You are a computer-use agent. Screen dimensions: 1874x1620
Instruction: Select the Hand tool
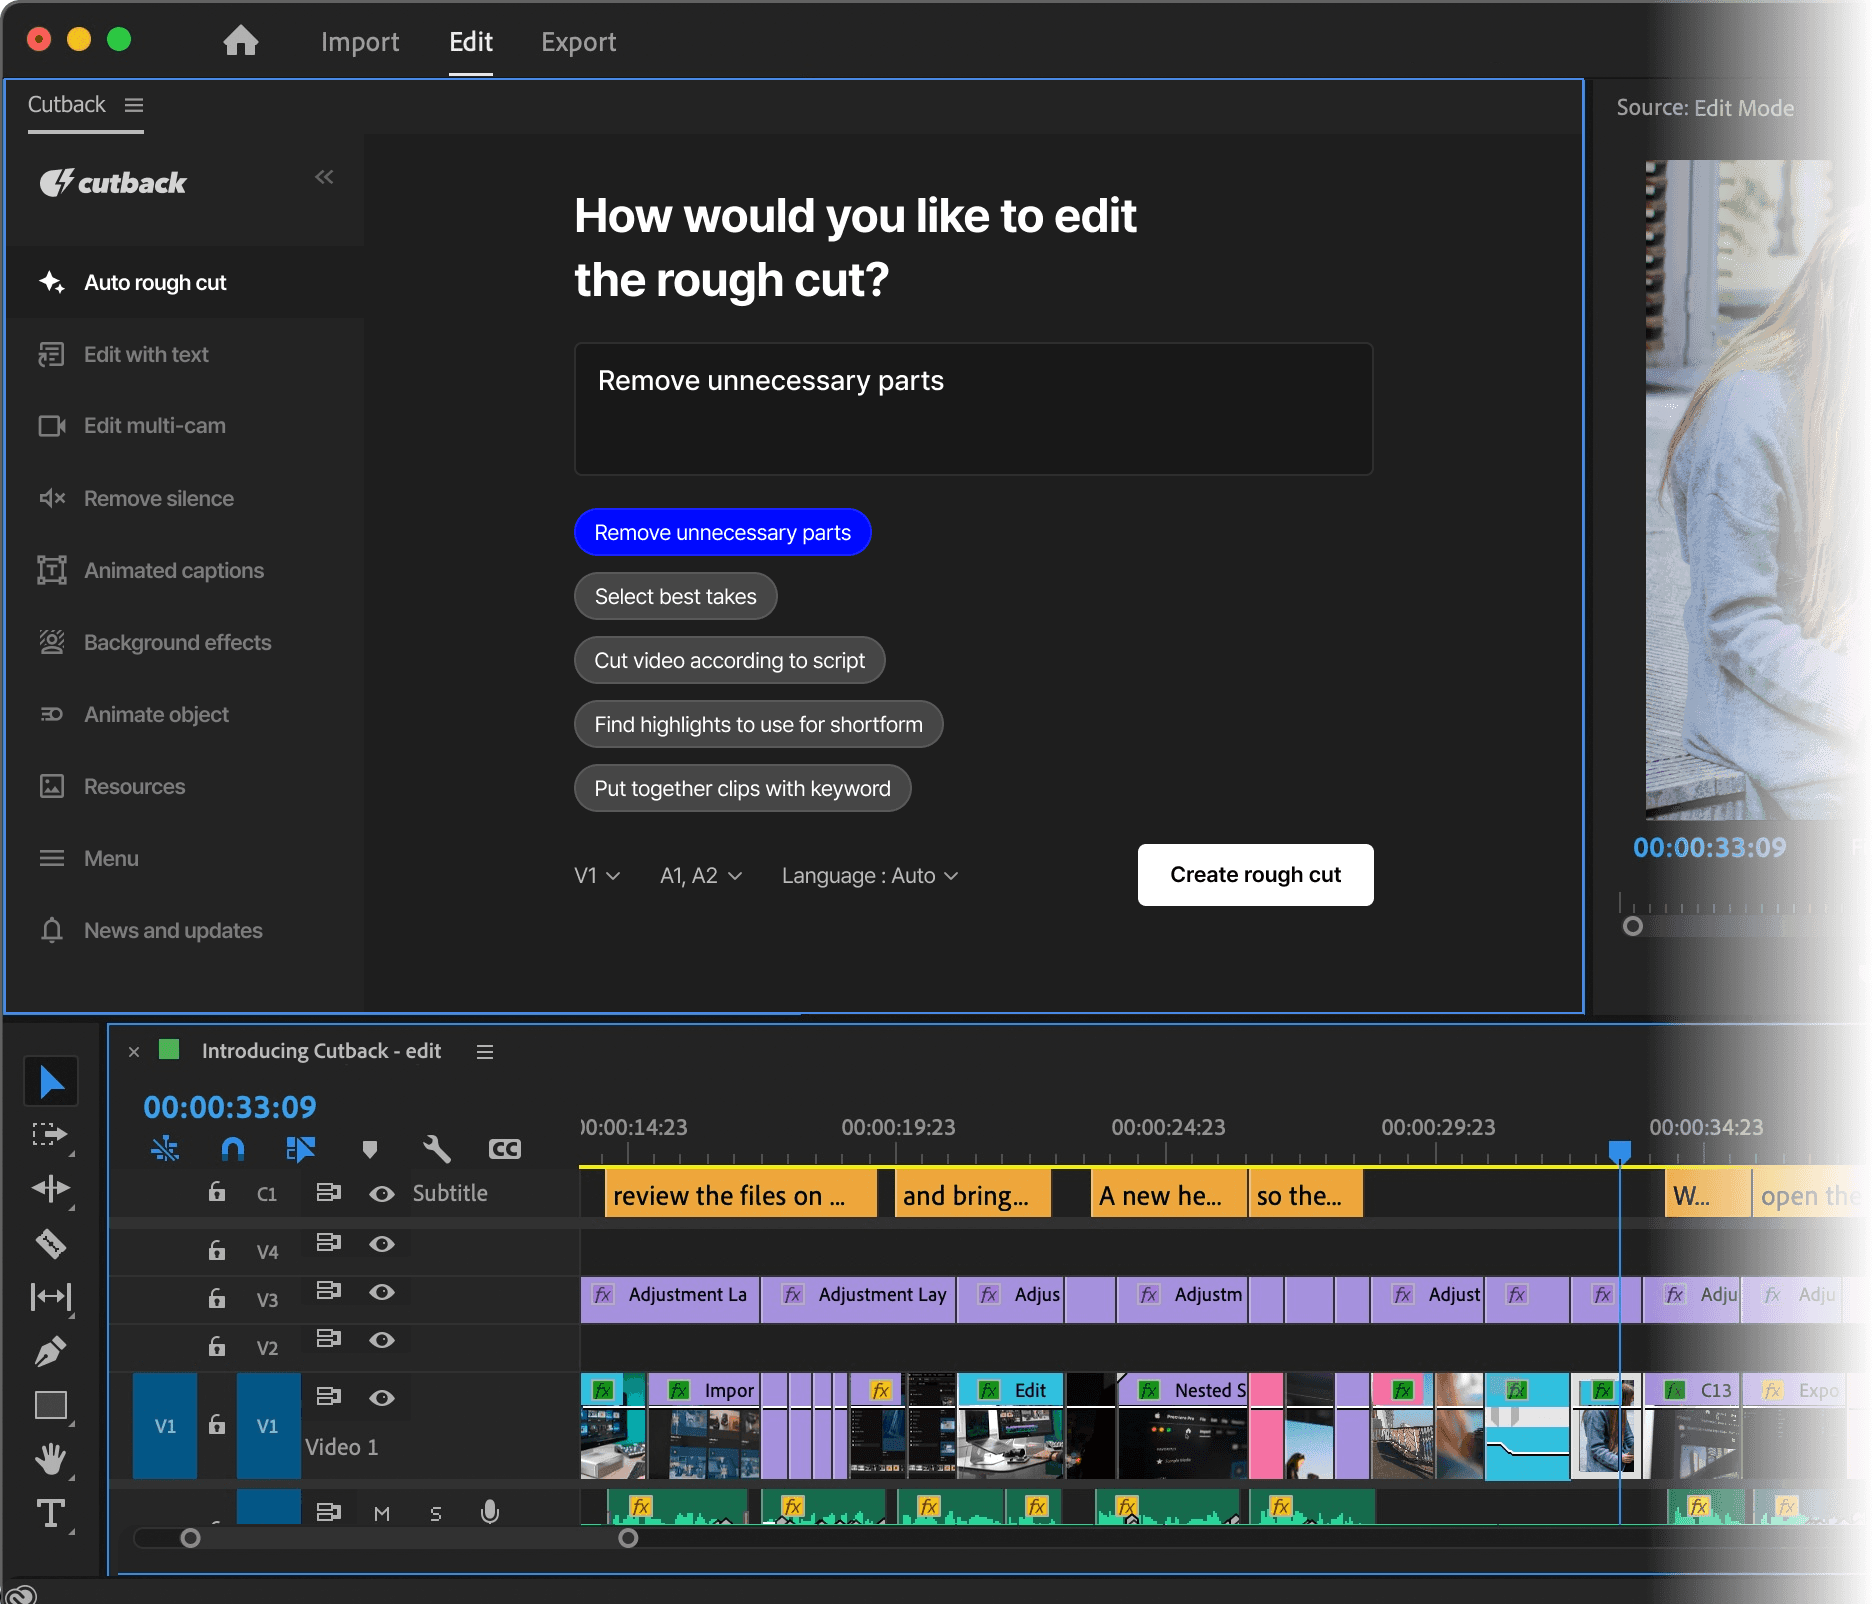51,1459
